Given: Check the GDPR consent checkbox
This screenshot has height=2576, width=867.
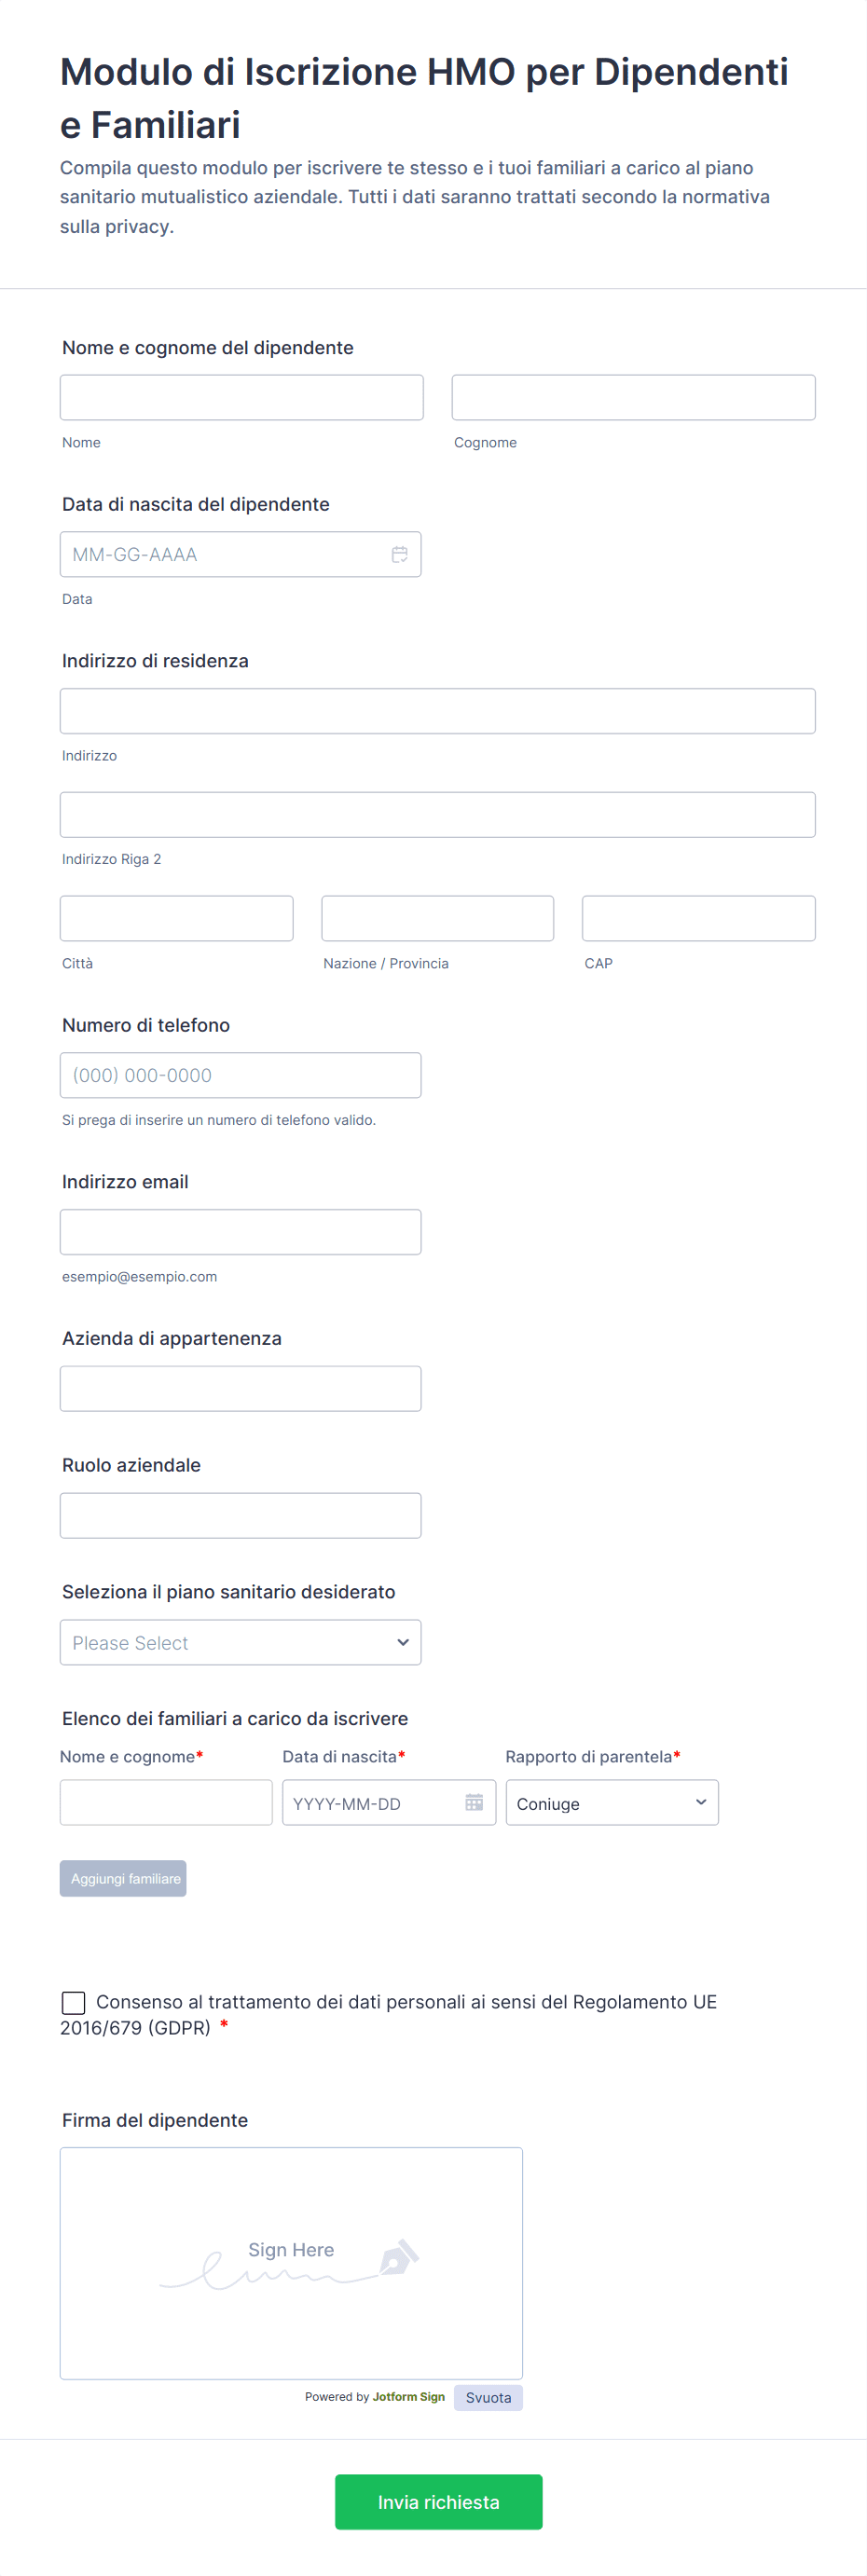Looking at the screenshot, I should [74, 2002].
